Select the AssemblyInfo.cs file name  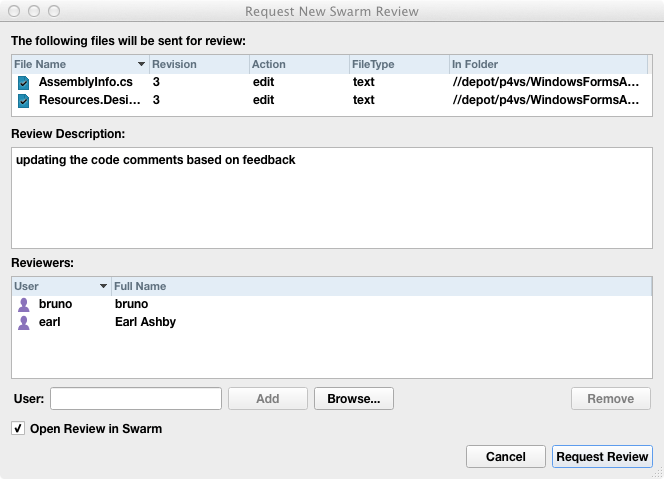86,82
